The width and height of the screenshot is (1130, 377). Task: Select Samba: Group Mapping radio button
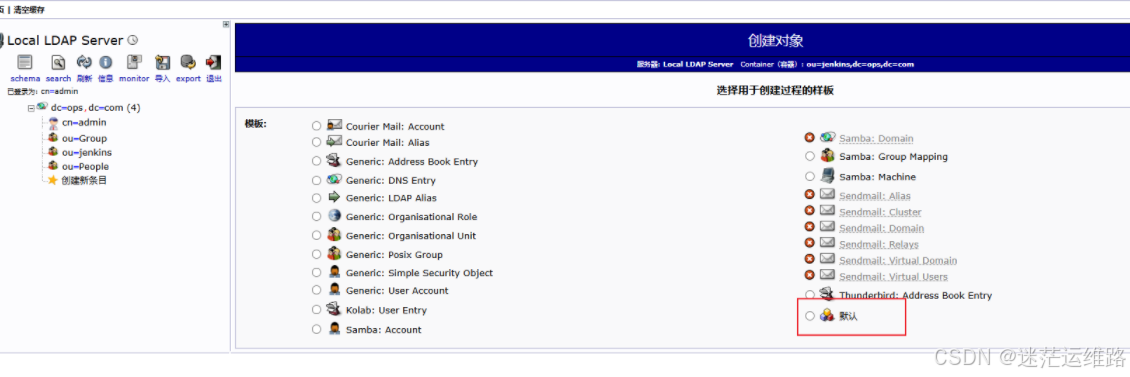809,156
